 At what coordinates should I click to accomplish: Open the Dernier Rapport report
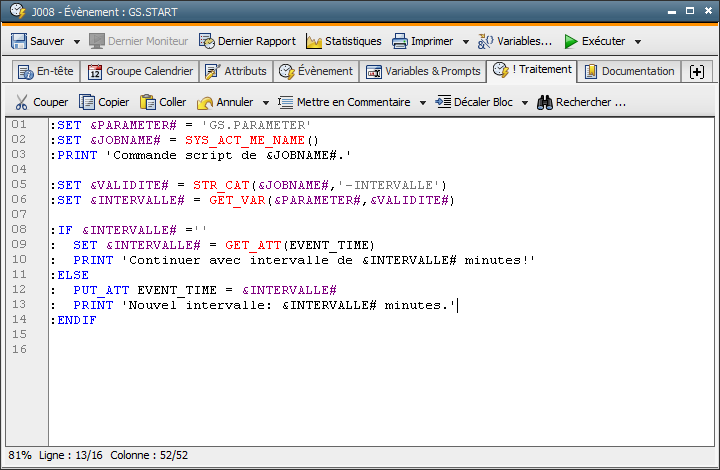[x=247, y=42]
